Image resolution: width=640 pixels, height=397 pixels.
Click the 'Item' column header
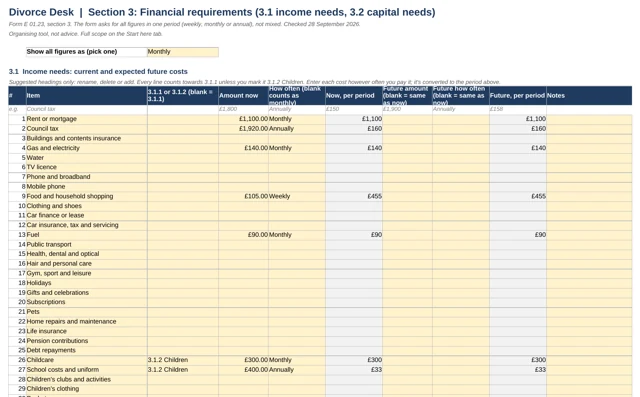[87, 95]
